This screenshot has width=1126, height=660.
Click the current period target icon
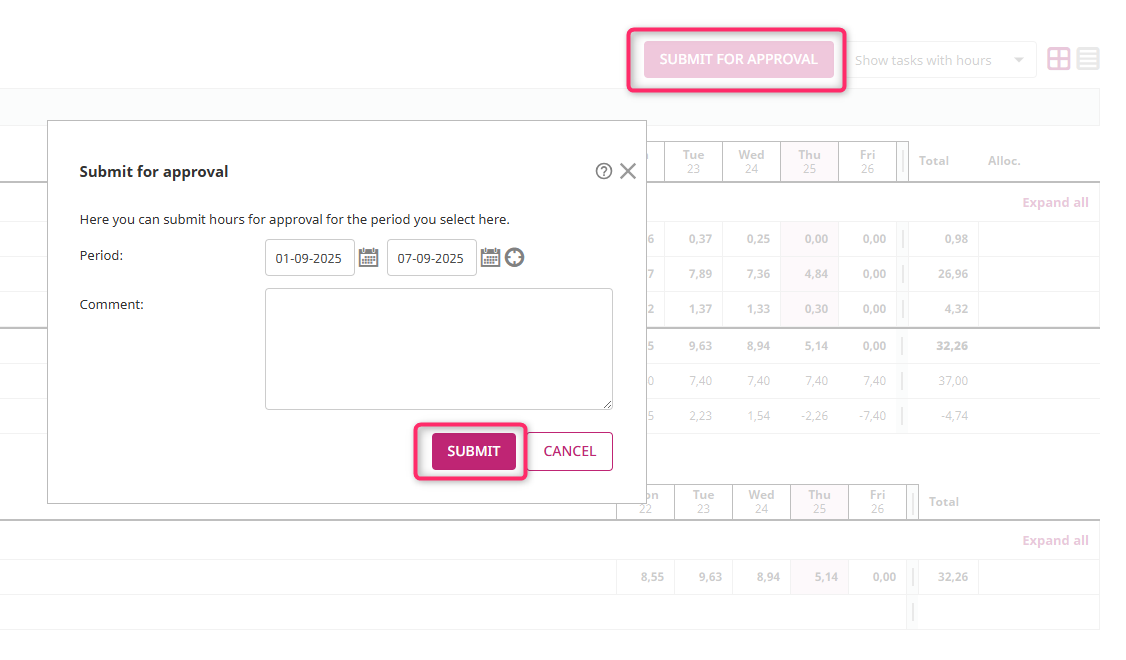(x=514, y=258)
